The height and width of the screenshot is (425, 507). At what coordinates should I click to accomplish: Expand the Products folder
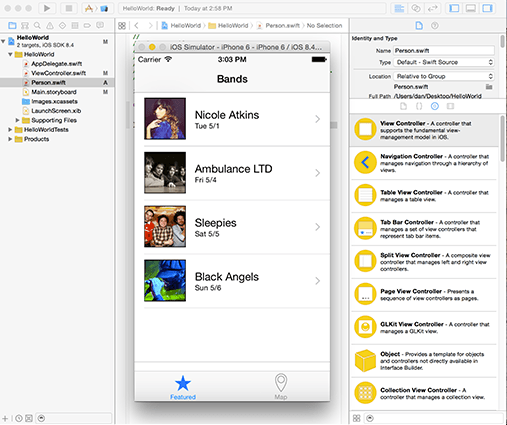coord(10,139)
